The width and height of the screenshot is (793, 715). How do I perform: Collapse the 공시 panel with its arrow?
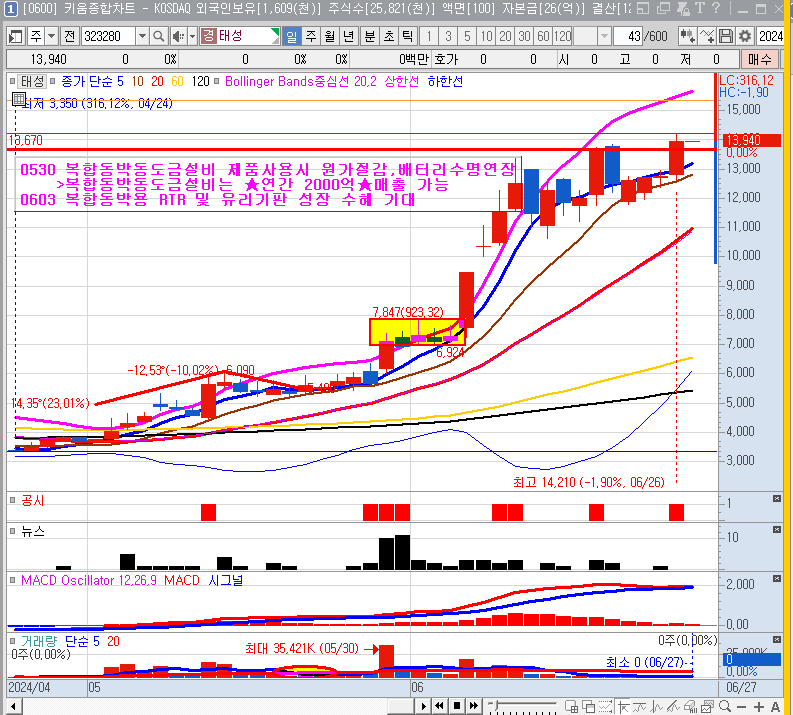[776, 499]
